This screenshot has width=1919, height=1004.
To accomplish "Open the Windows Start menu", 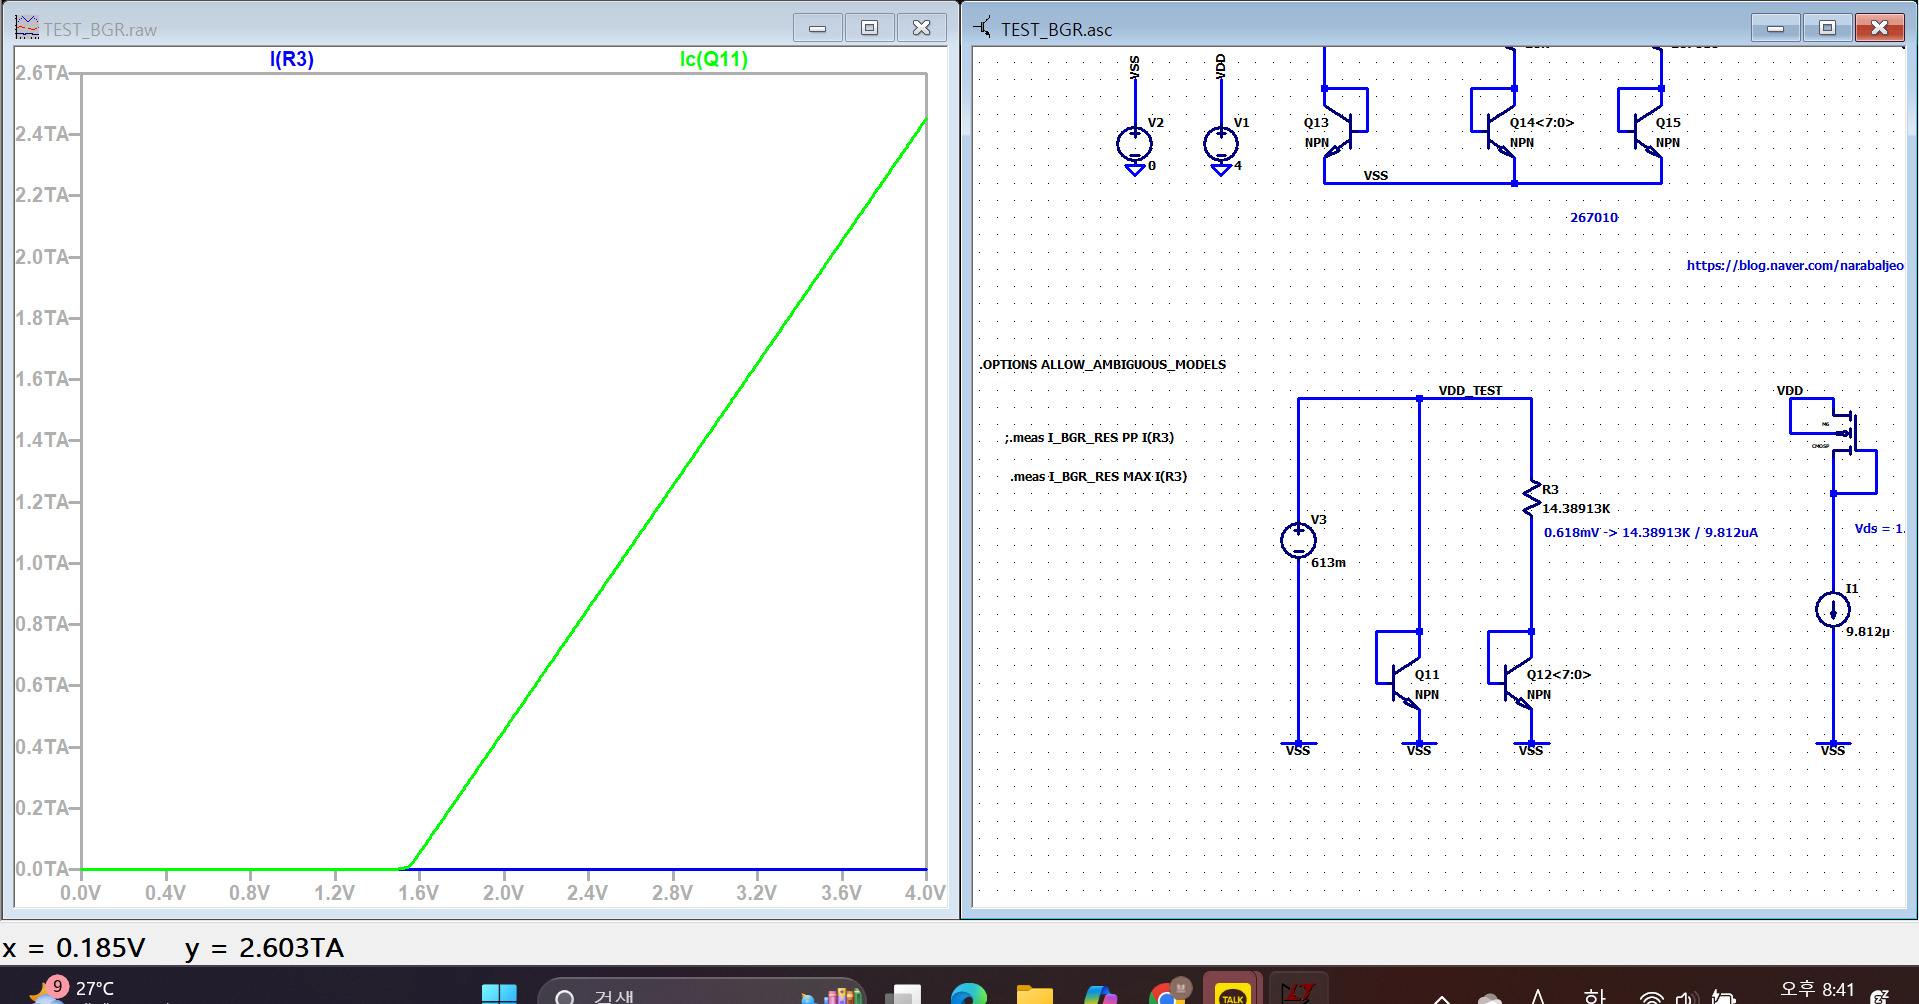I will (499, 993).
